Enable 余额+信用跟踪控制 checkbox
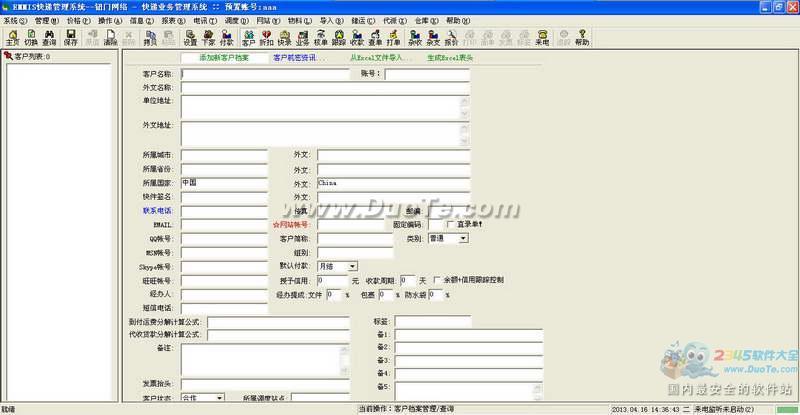Image resolution: width=800 pixels, height=415 pixels. tap(437, 280)
